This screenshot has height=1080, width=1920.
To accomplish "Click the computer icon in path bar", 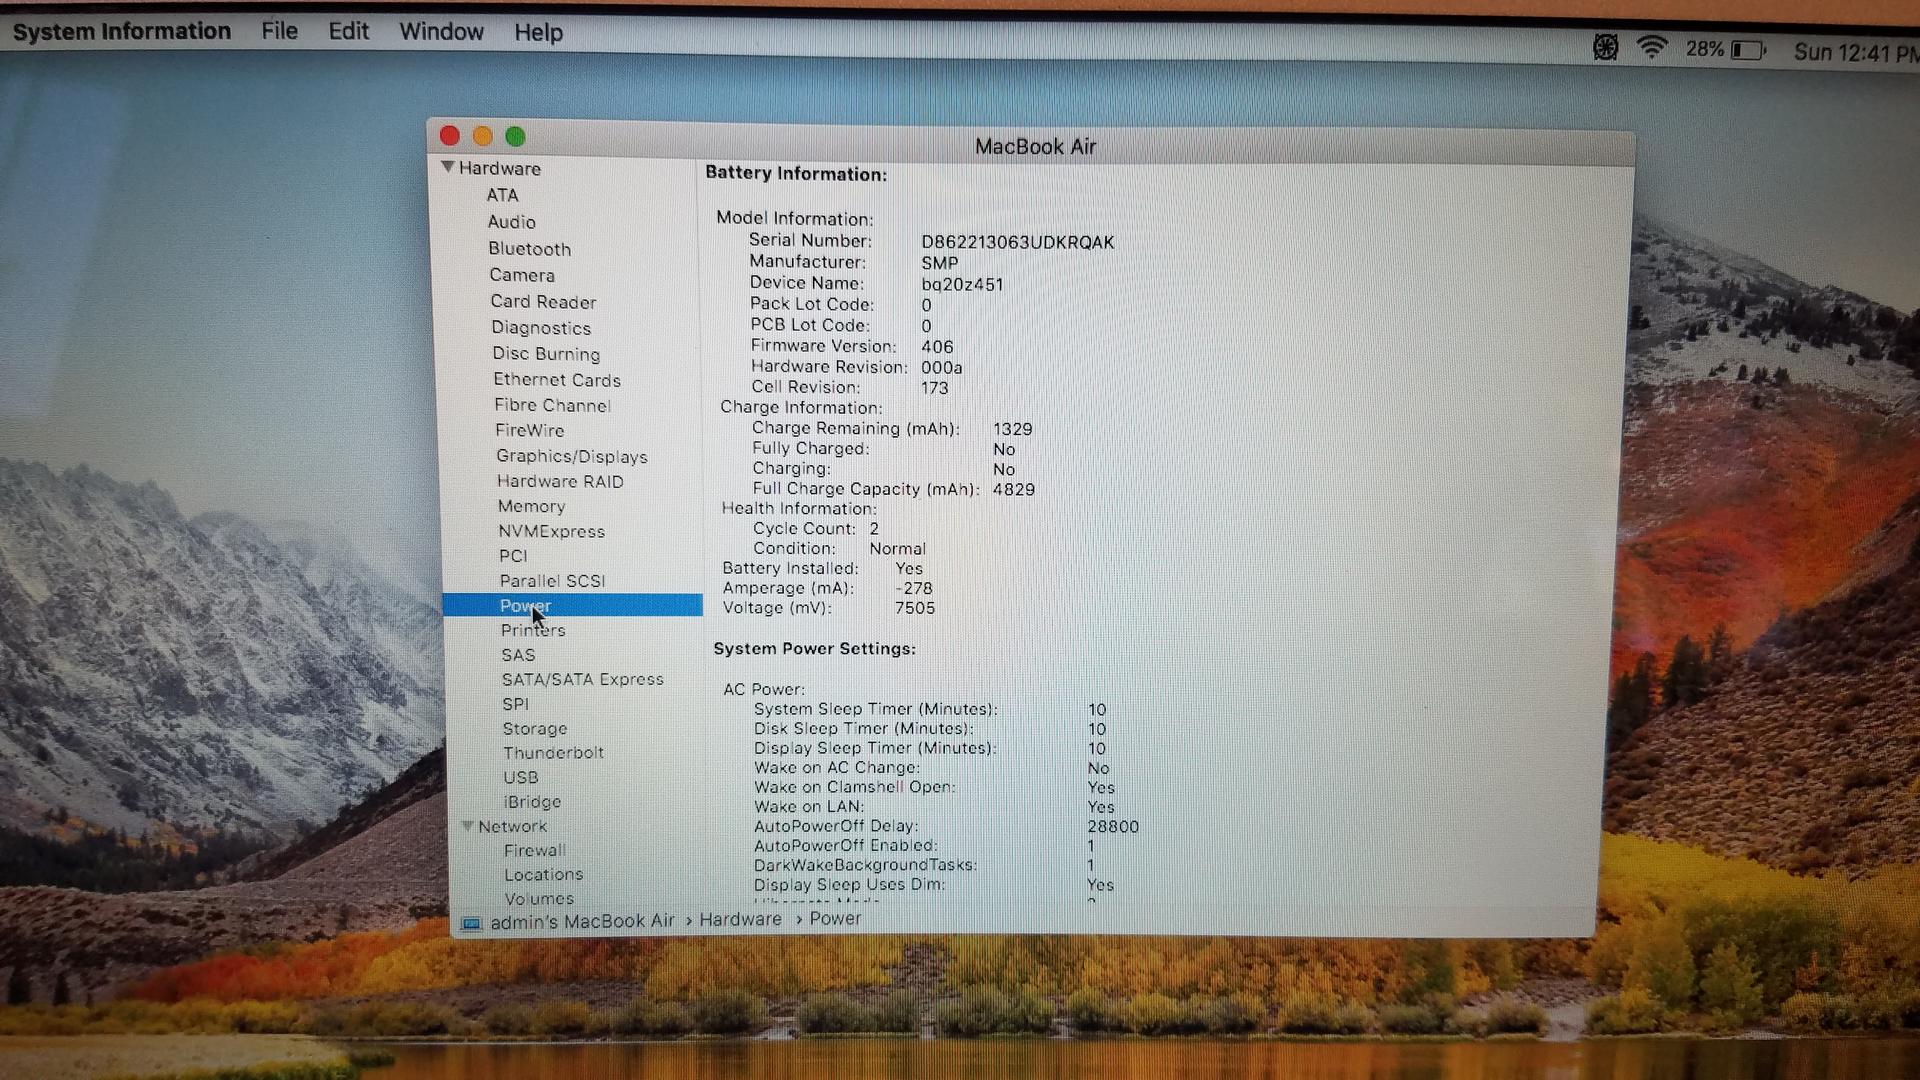I will [471, 923].
